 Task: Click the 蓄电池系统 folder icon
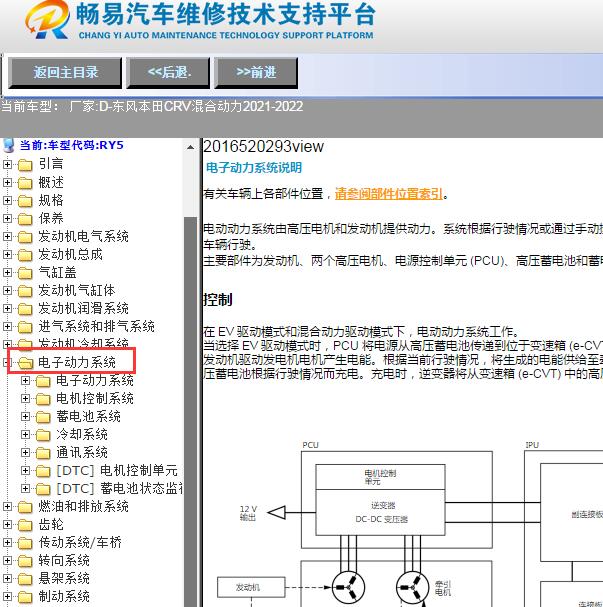click(43, 417)
